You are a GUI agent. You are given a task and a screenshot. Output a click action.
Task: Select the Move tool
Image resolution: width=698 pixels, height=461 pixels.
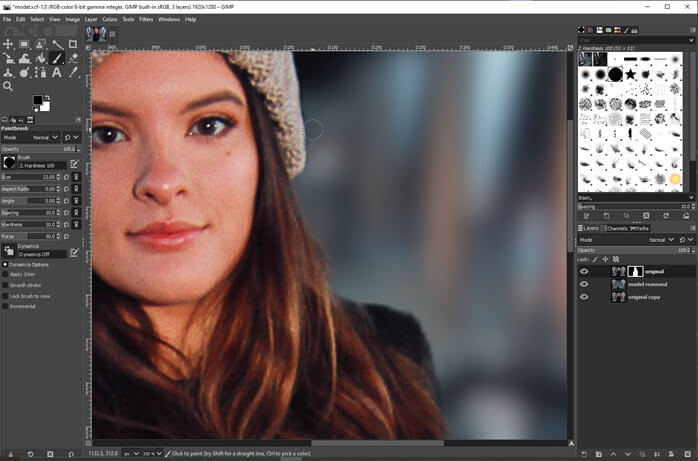(8, 44)
